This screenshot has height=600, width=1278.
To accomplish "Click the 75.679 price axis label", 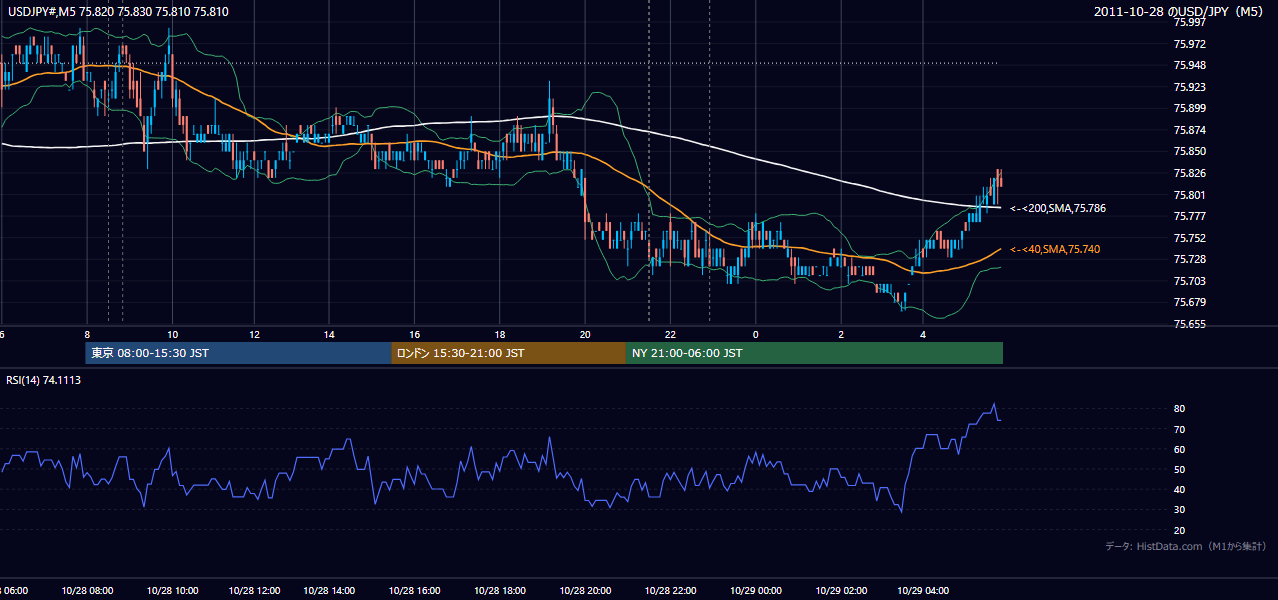I will [1190, 302].
